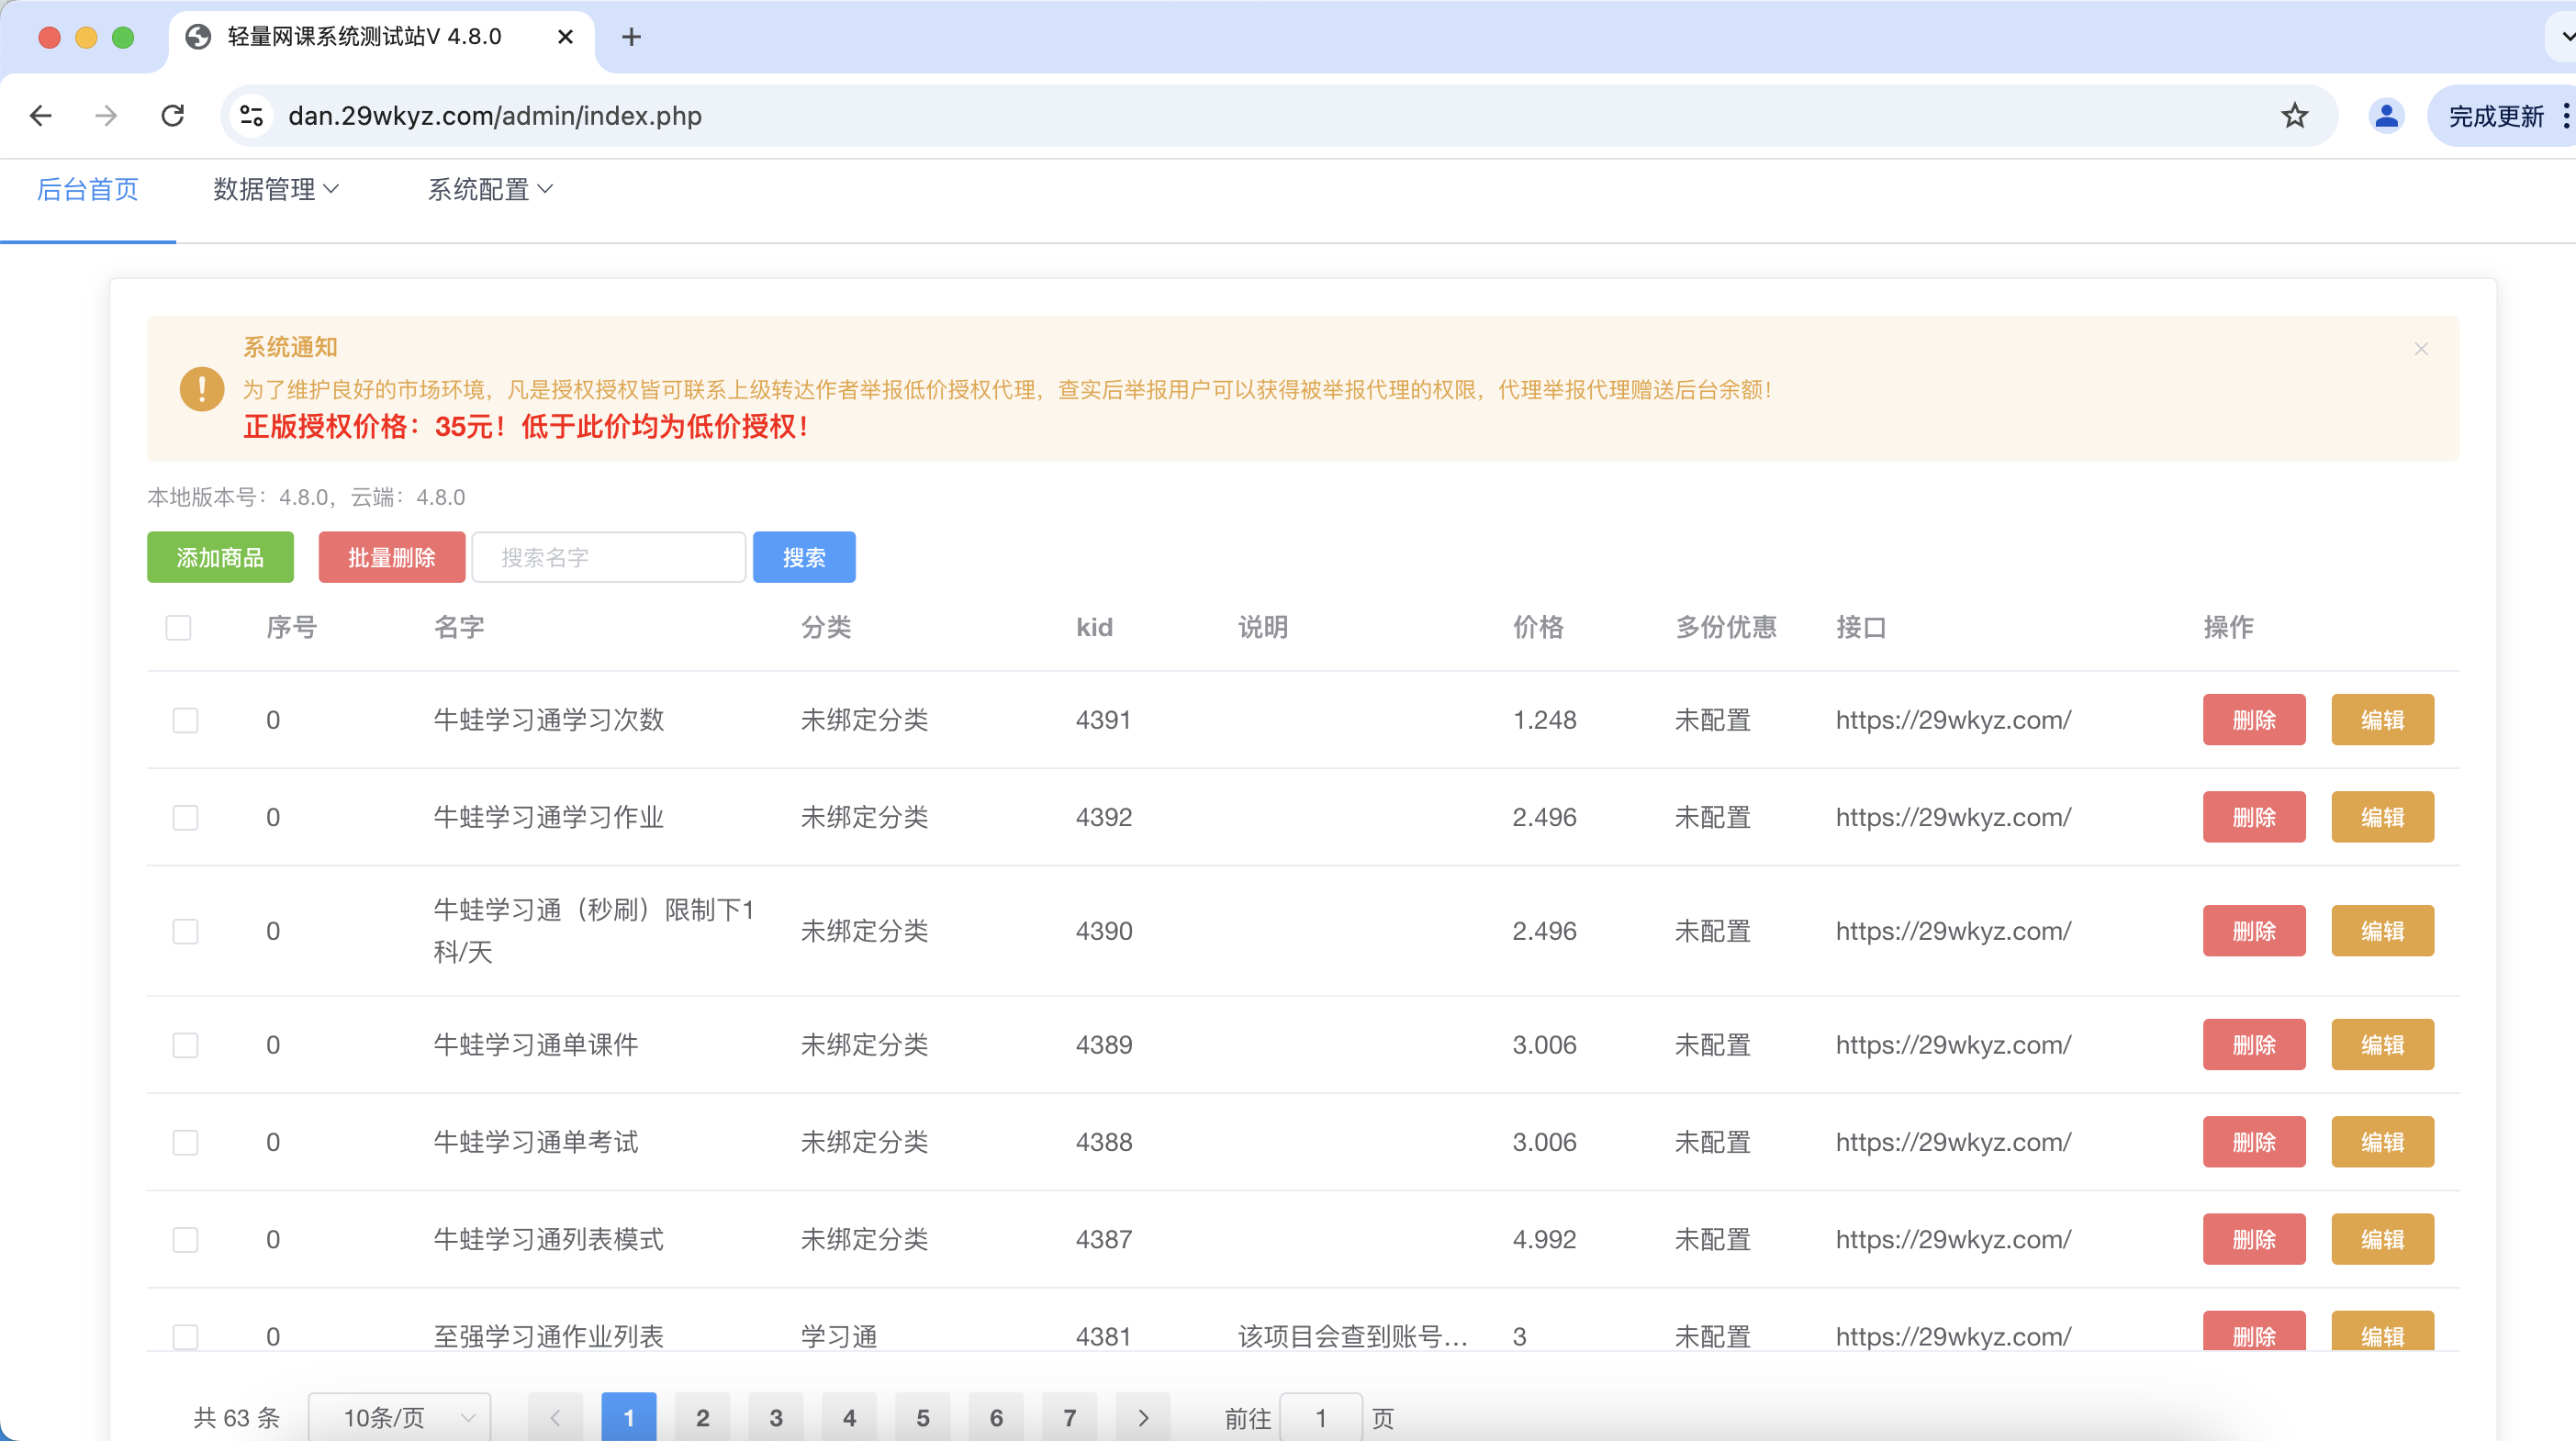Click the 添加商品 button
The height and width of the screenshot is (1441, 2576).
coord(220,557)
